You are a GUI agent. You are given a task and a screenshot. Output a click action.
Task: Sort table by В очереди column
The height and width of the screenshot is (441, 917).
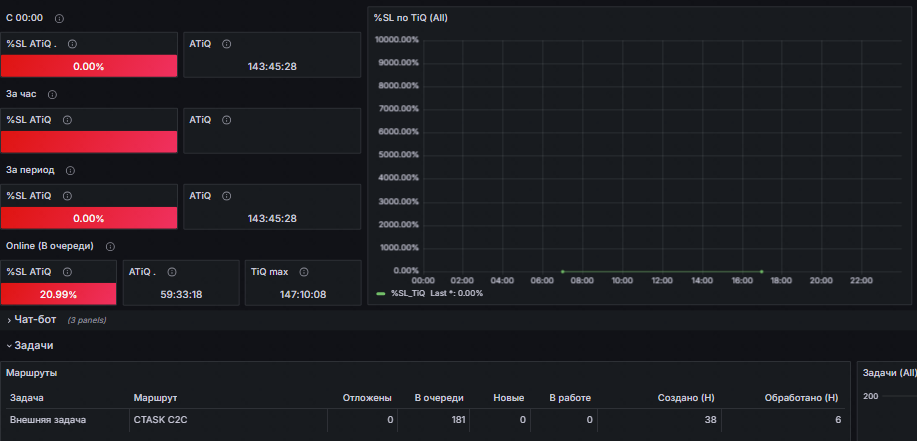[x=439, y=398]
